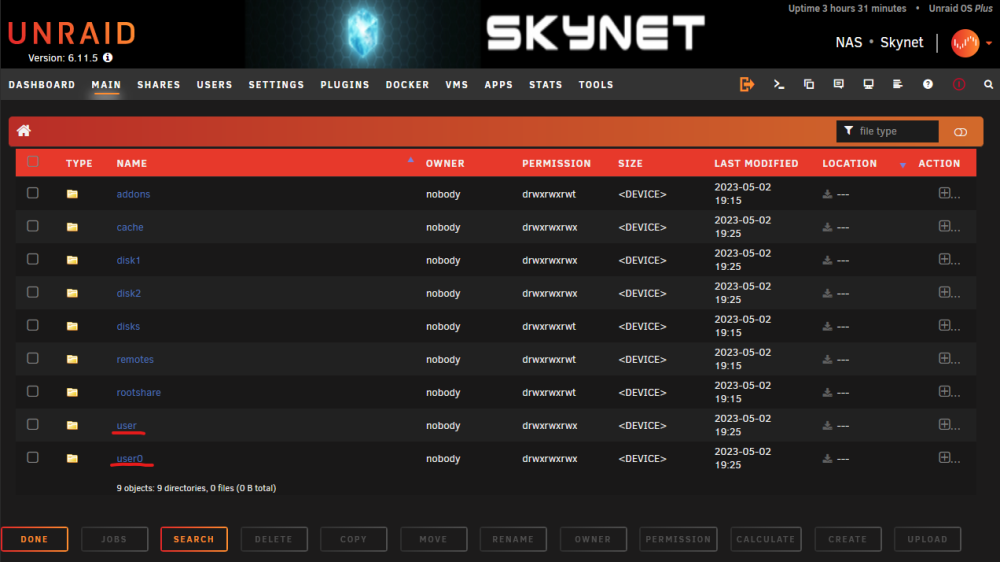This screenshot has height=562, width=1000.
Task: Click the download icon in addons row
Action: [827, 194]
